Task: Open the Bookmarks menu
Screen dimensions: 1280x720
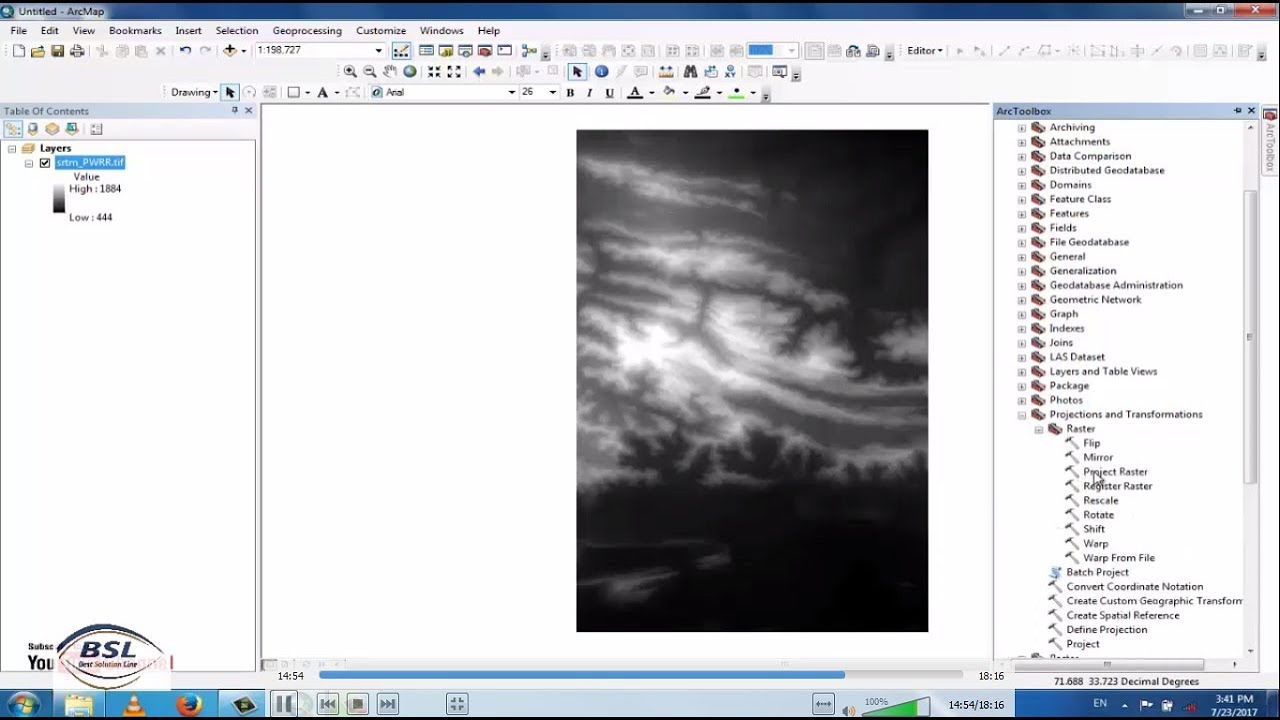Action: pos(135,31)
